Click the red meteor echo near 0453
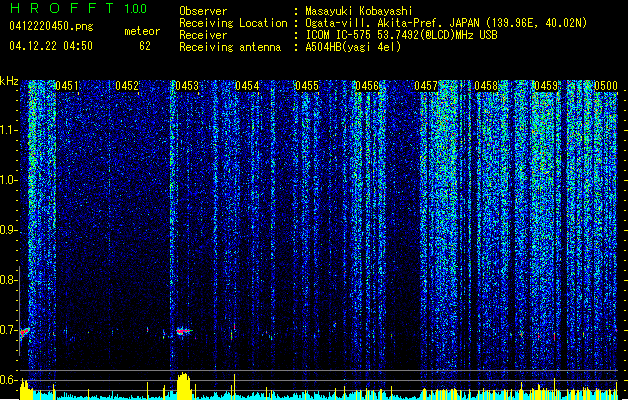629x400 pixels. tap(183, 331)
